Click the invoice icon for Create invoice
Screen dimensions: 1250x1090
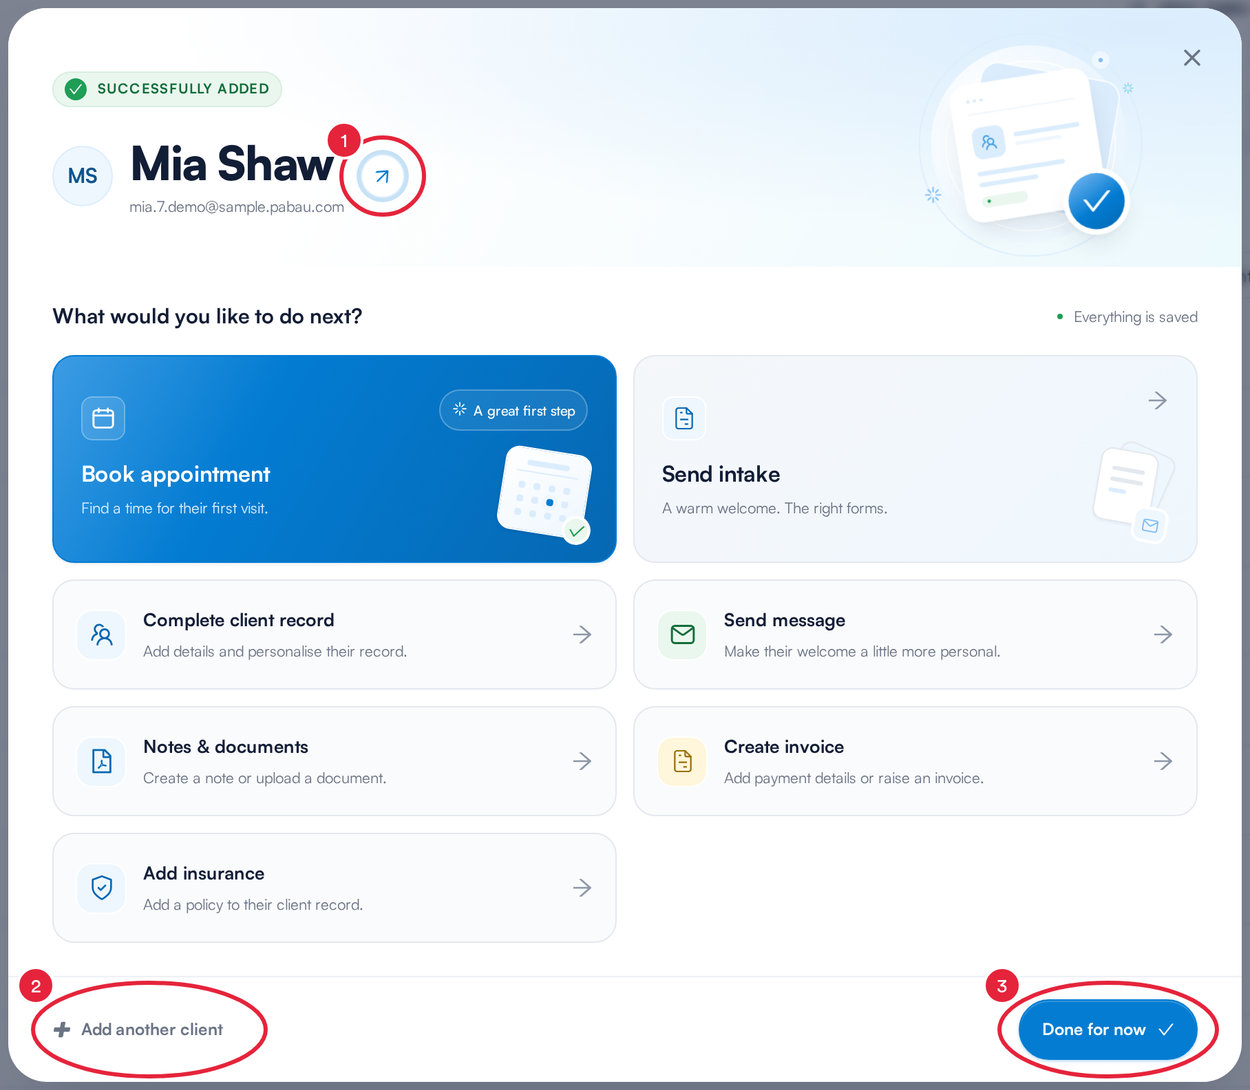coord(683,761)
